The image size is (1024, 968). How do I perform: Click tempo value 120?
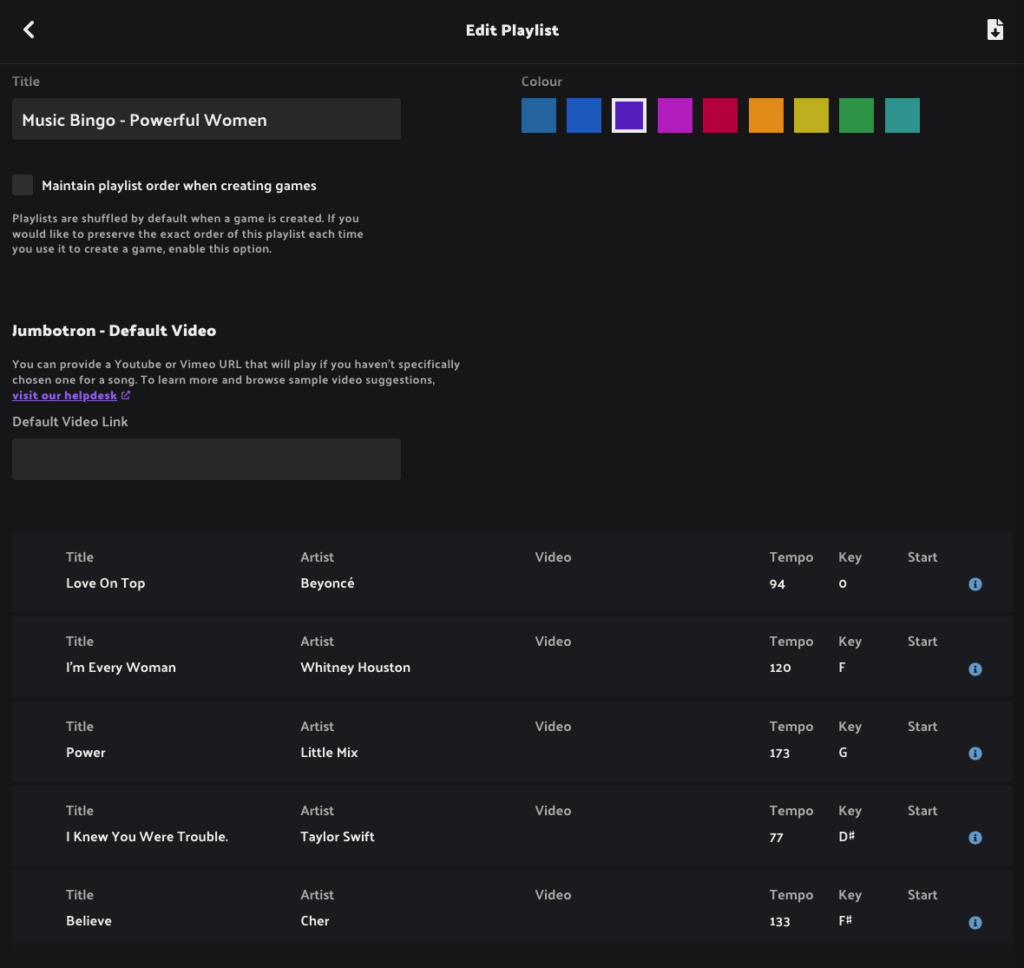tap(780, 668)
